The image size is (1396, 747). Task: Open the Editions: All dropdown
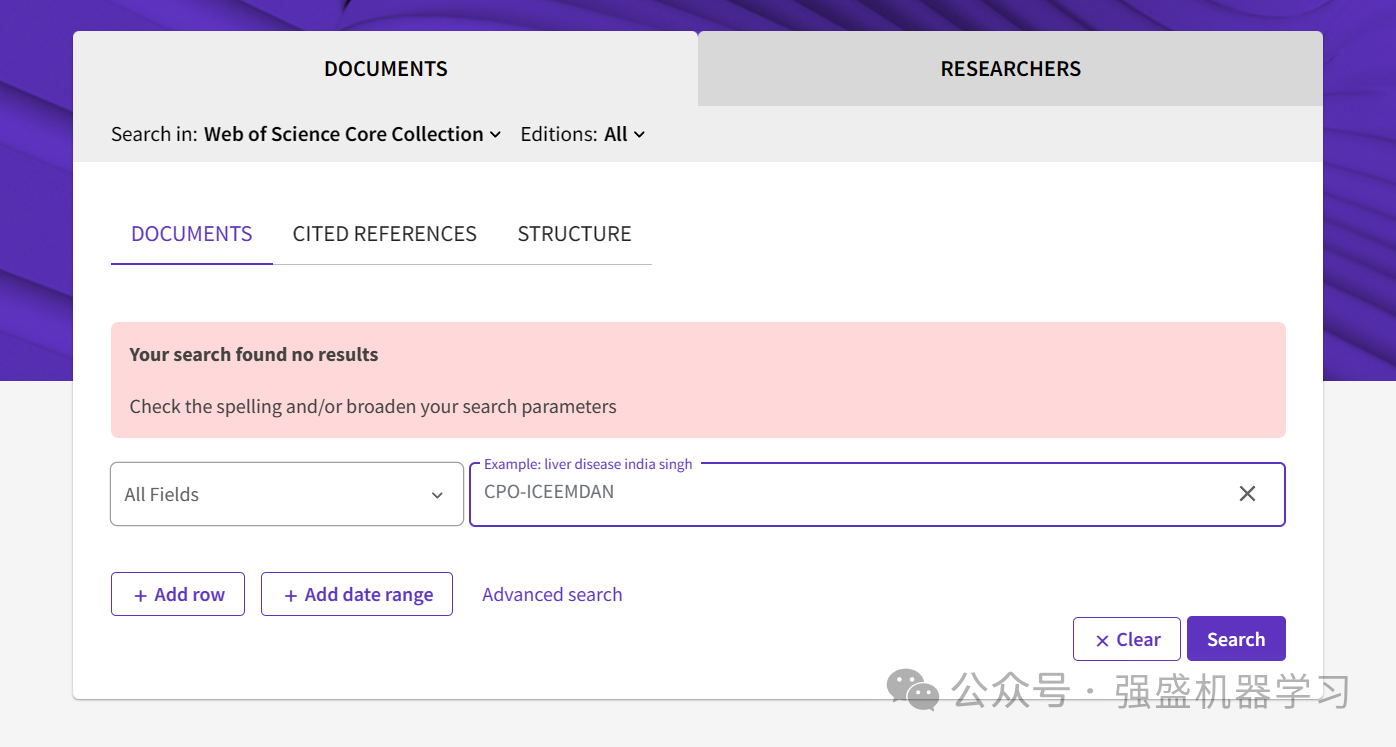(624, 134)
